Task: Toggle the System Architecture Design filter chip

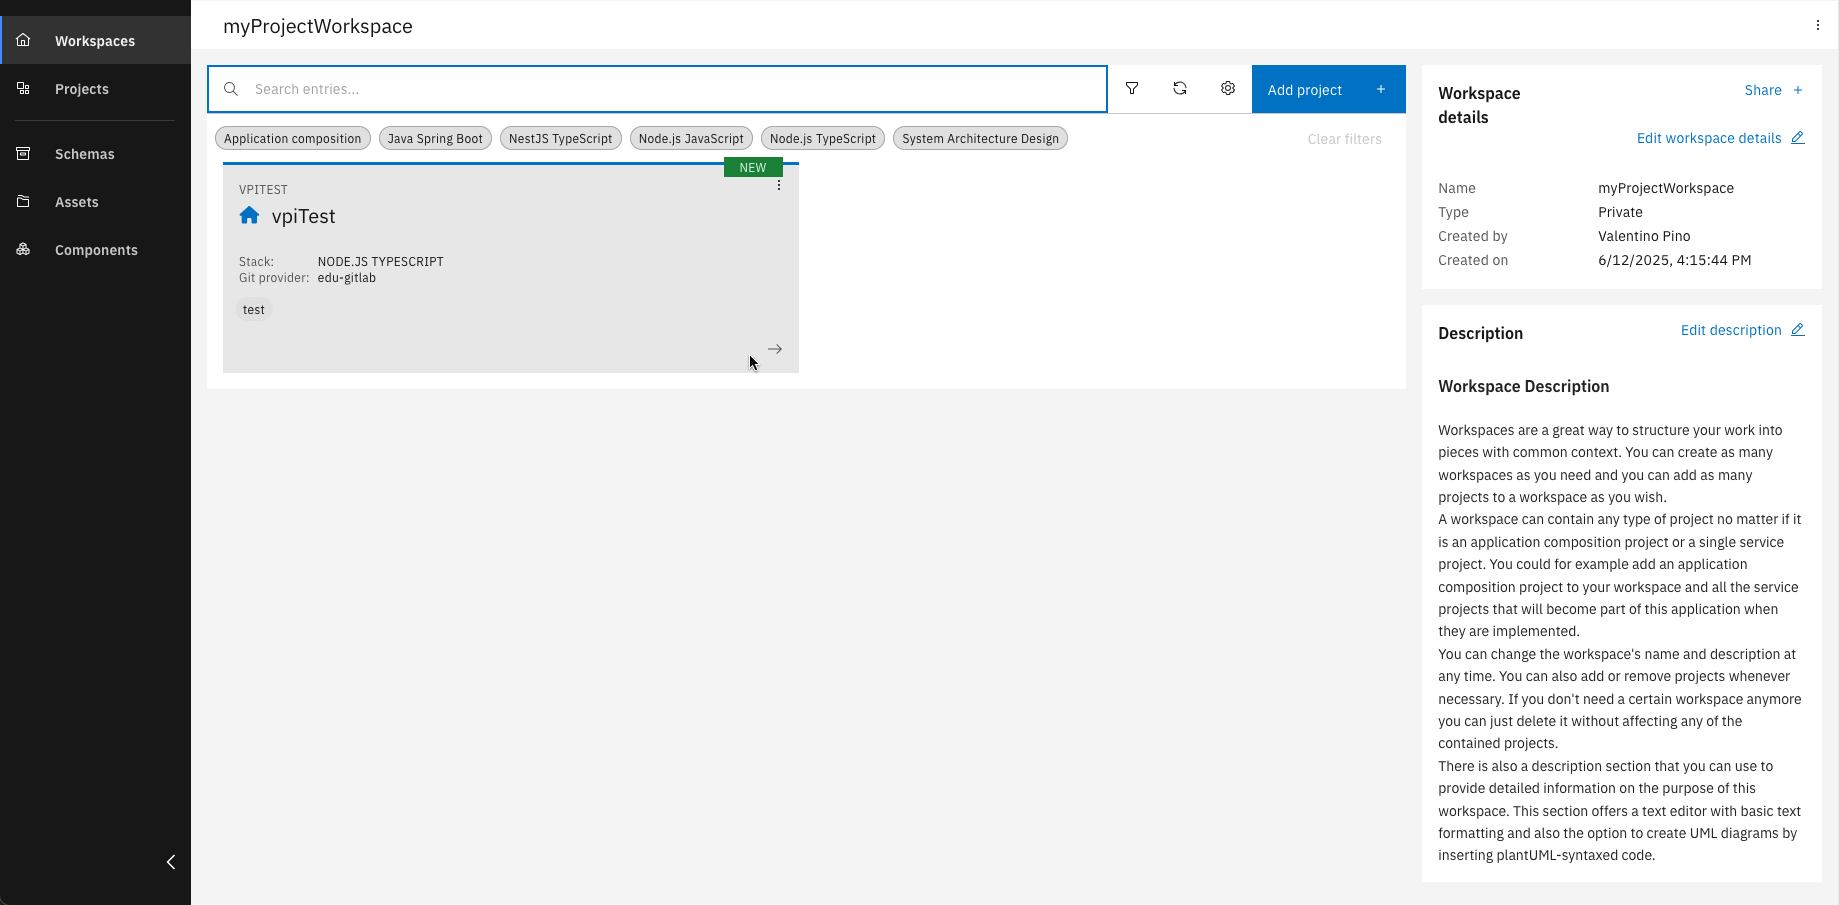Action: 979,138
